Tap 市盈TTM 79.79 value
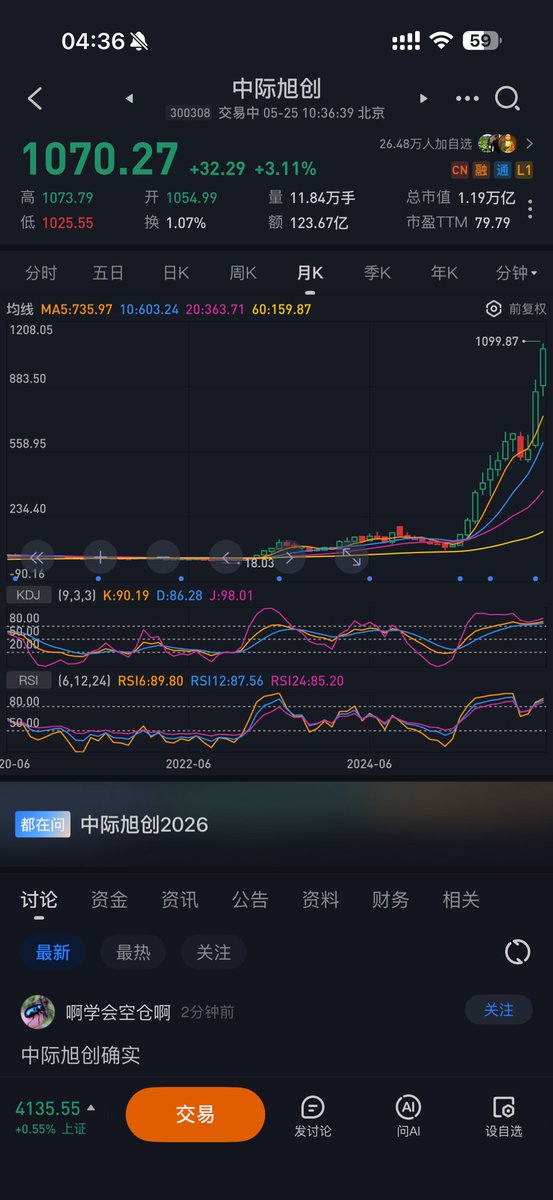The width and height of the screenshot is (553, 1200). 458,222
